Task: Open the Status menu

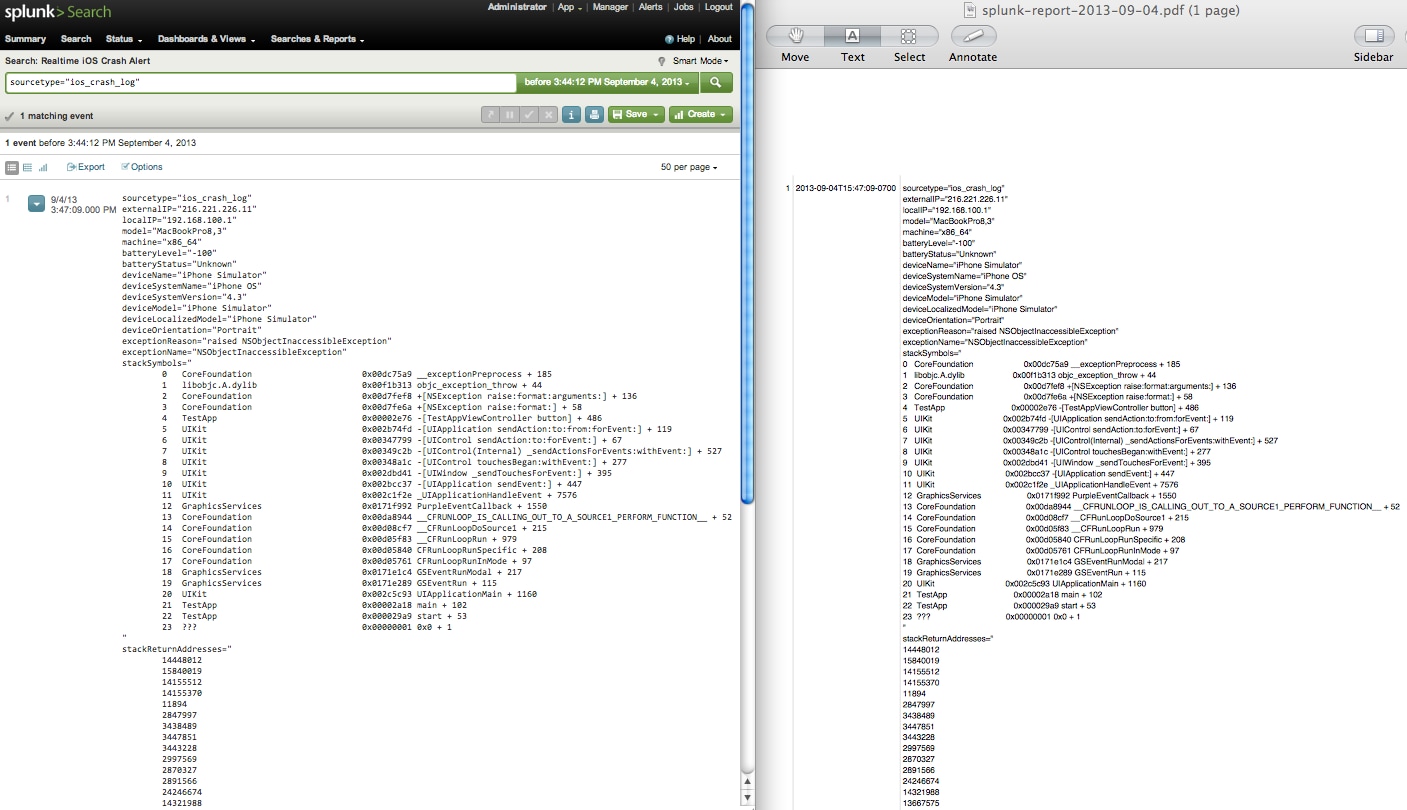Action: [x=124, y=39]
